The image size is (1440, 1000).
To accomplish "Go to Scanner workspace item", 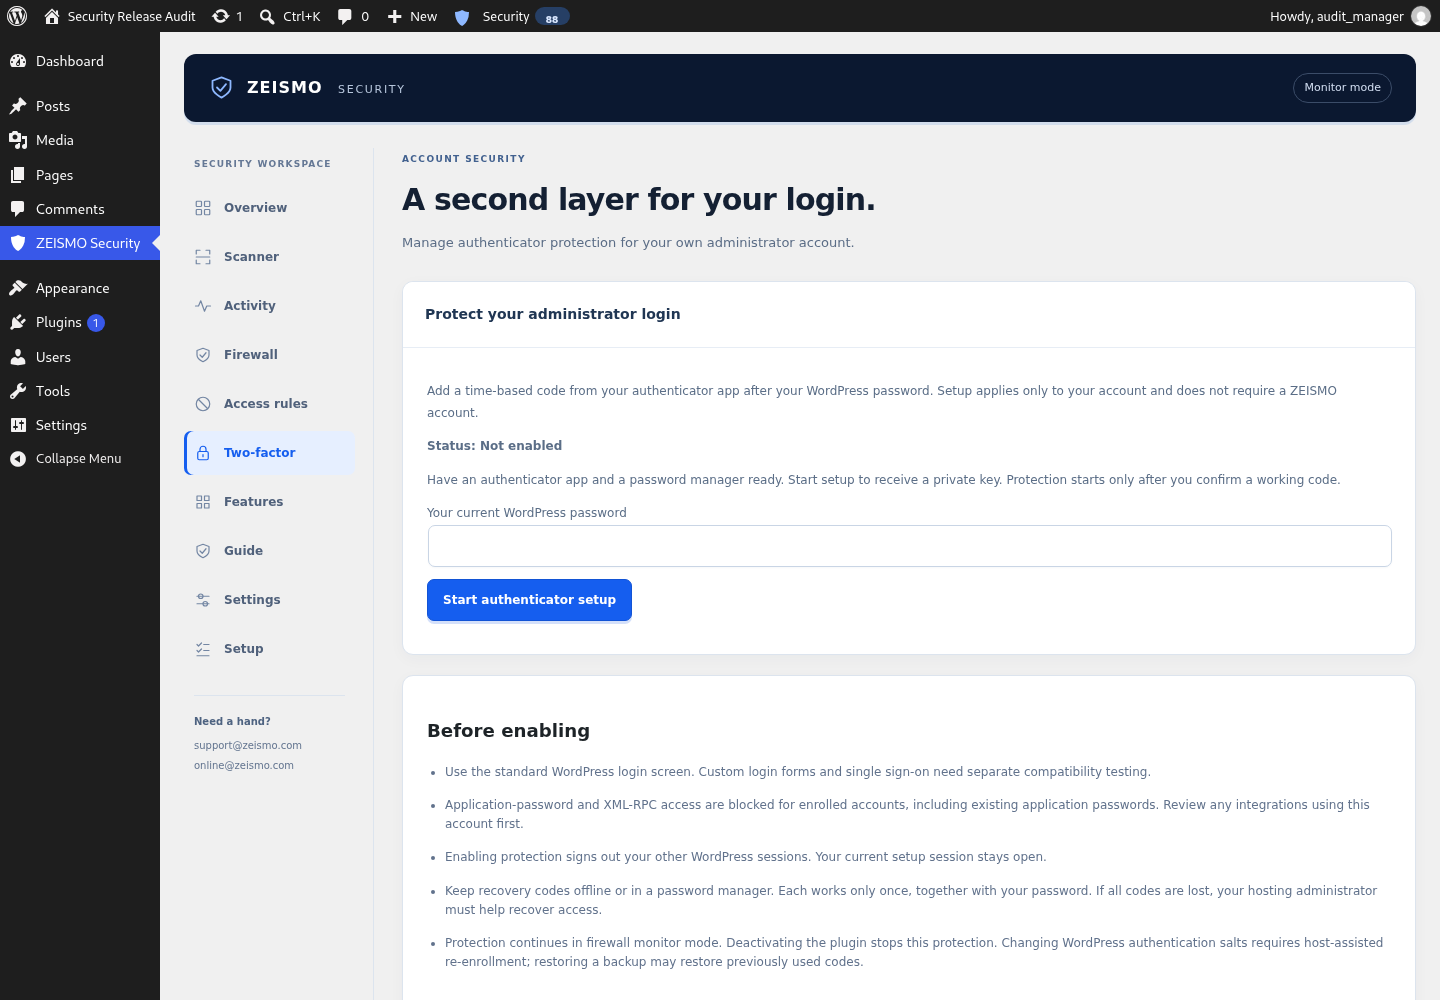I will click(270, 257).
